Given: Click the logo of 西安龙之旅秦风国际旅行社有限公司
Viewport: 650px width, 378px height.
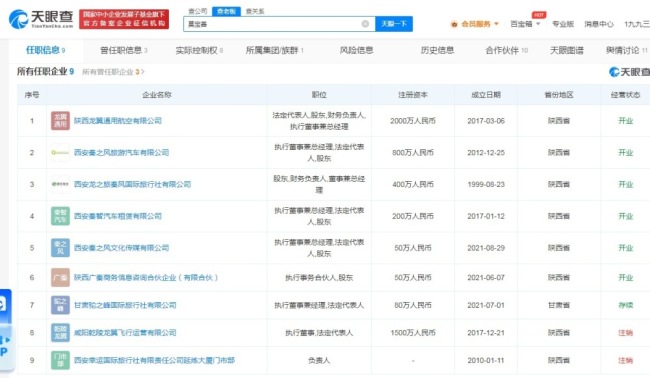Looking at the screenshot, I should [60, 184].
